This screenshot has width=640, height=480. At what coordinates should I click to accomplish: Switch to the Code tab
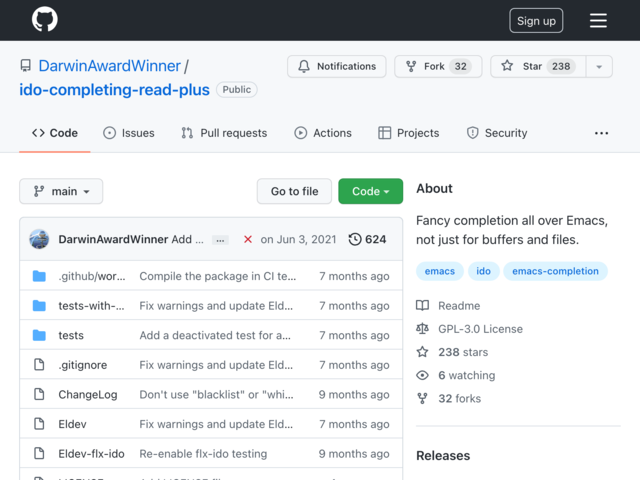click(x=55, y=133)
